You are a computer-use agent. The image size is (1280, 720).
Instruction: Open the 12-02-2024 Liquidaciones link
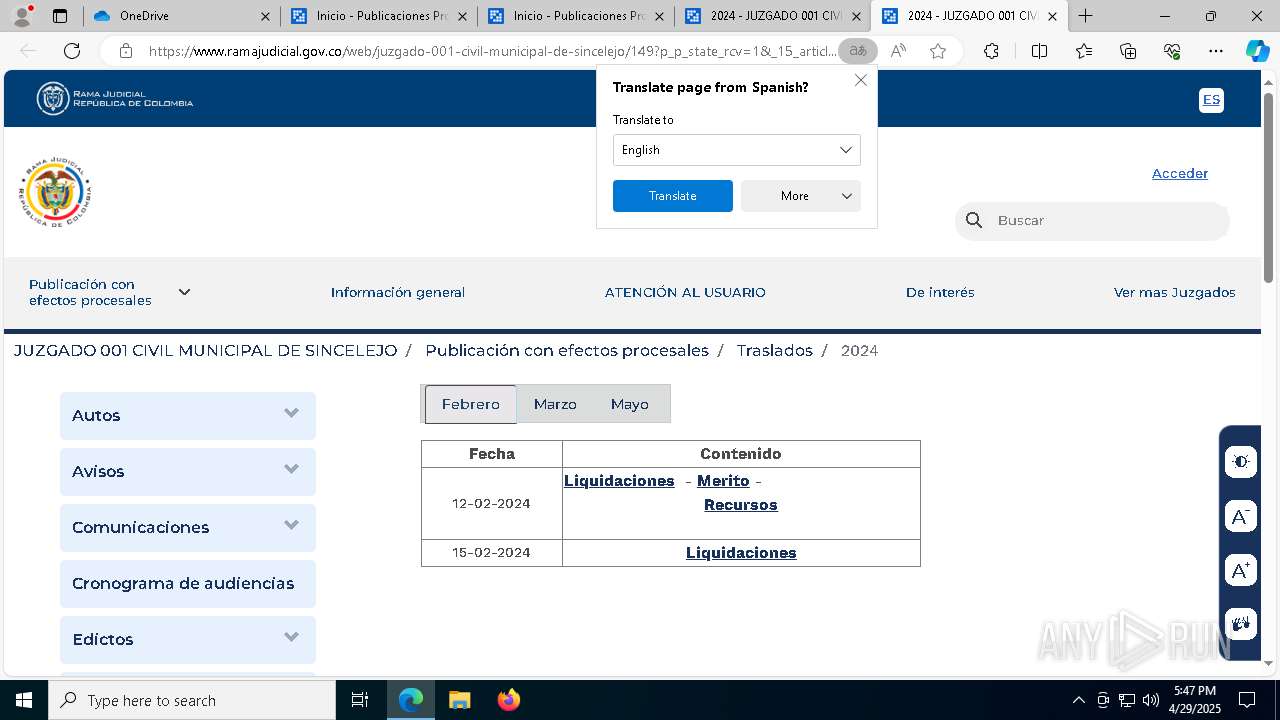(619, 481)
